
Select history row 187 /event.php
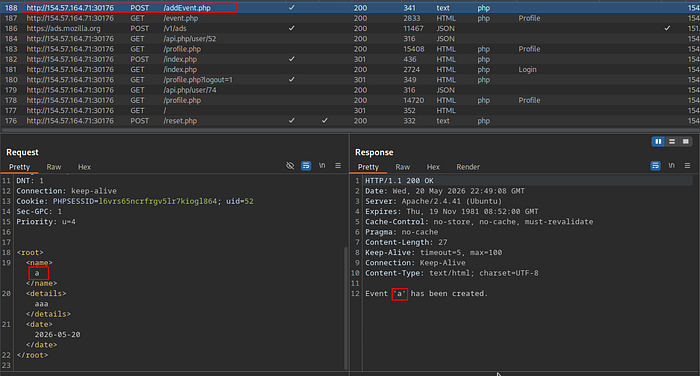pyautogui.click(x=350, y=18)
